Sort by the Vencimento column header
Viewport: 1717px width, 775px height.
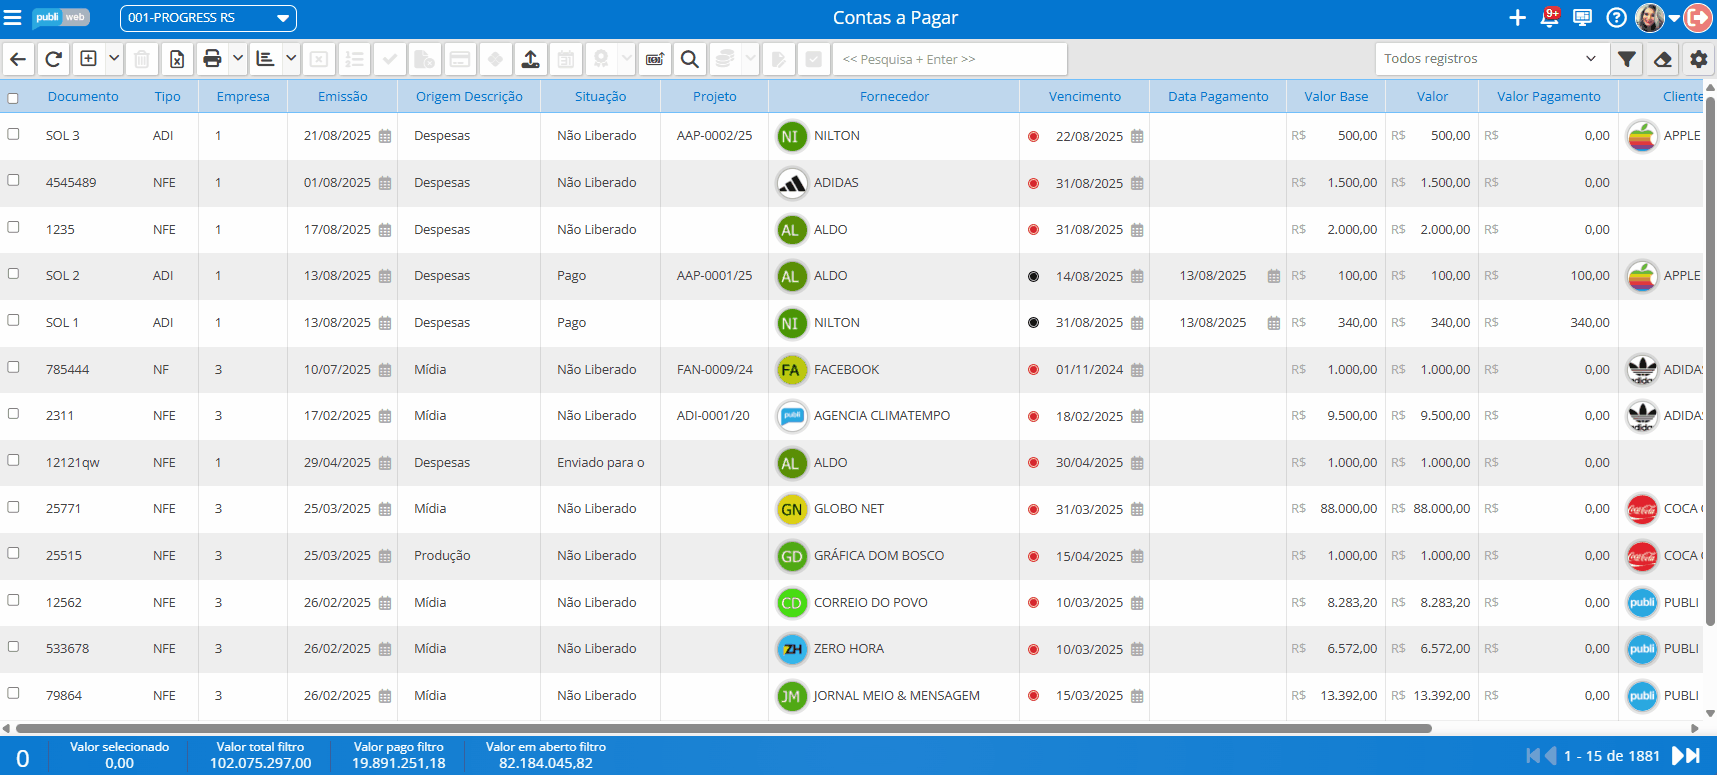(1084, 97)
